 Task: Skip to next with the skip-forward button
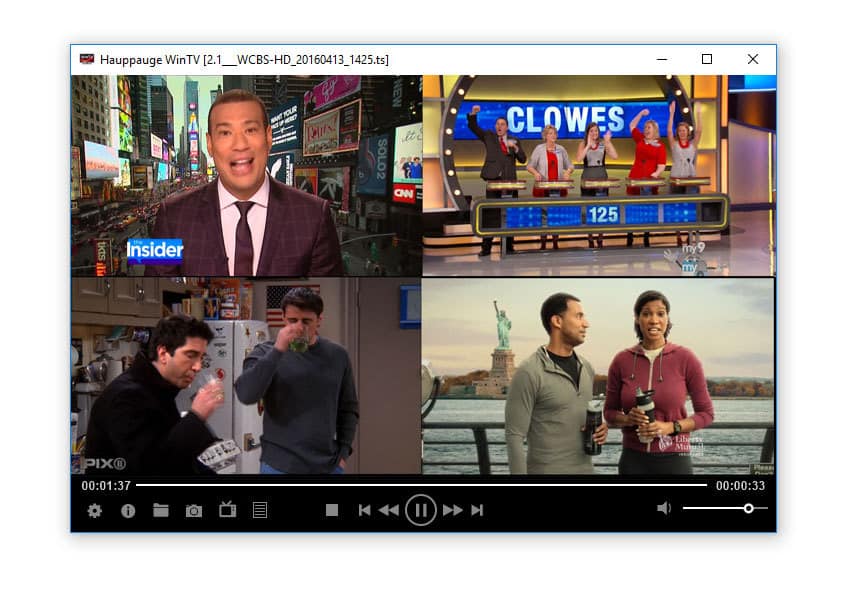pos(477,510)
